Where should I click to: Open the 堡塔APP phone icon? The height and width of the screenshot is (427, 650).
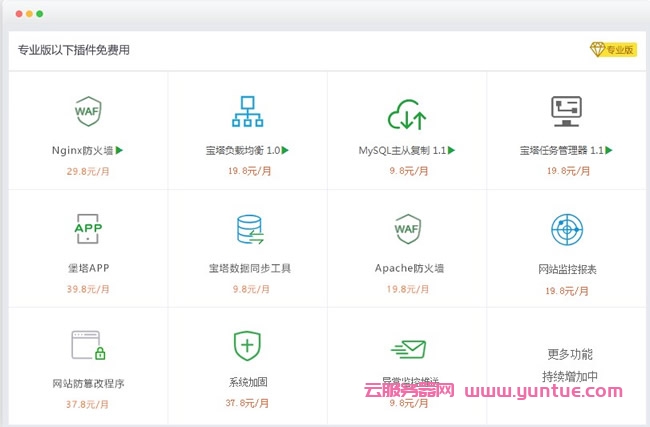pos(88,229)
